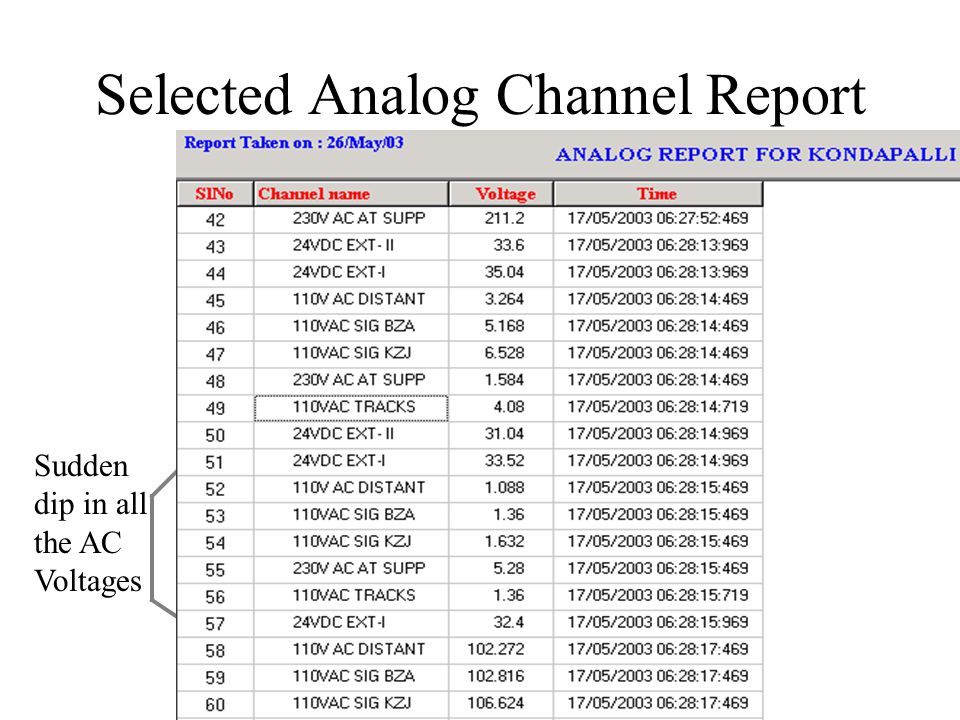Click voltage value 35.04
The width and height of the screenshot is (960, 720).
[x=504, y=272]
